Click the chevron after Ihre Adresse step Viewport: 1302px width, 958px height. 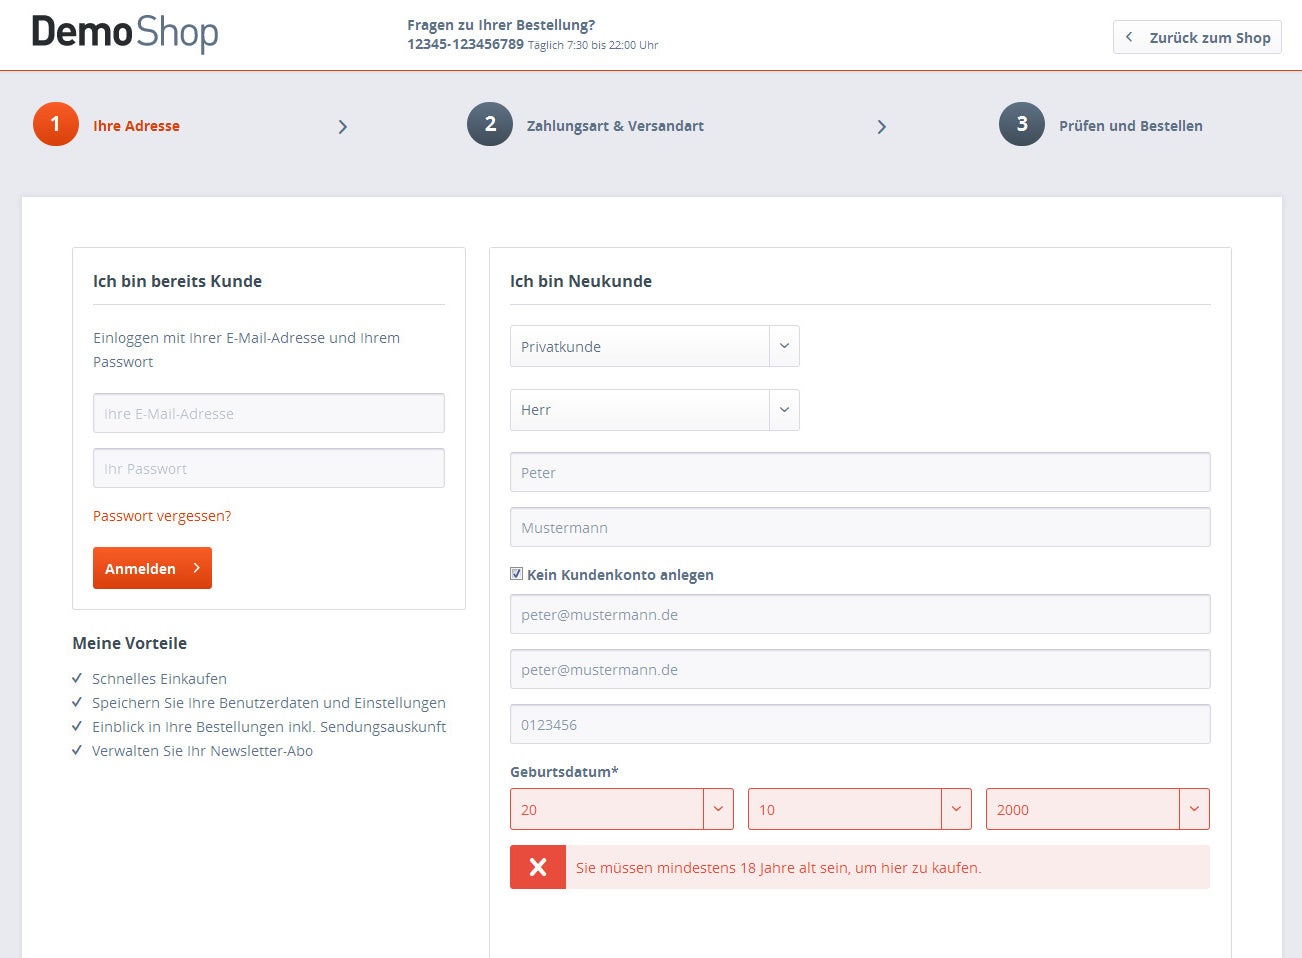coord(343,127)
